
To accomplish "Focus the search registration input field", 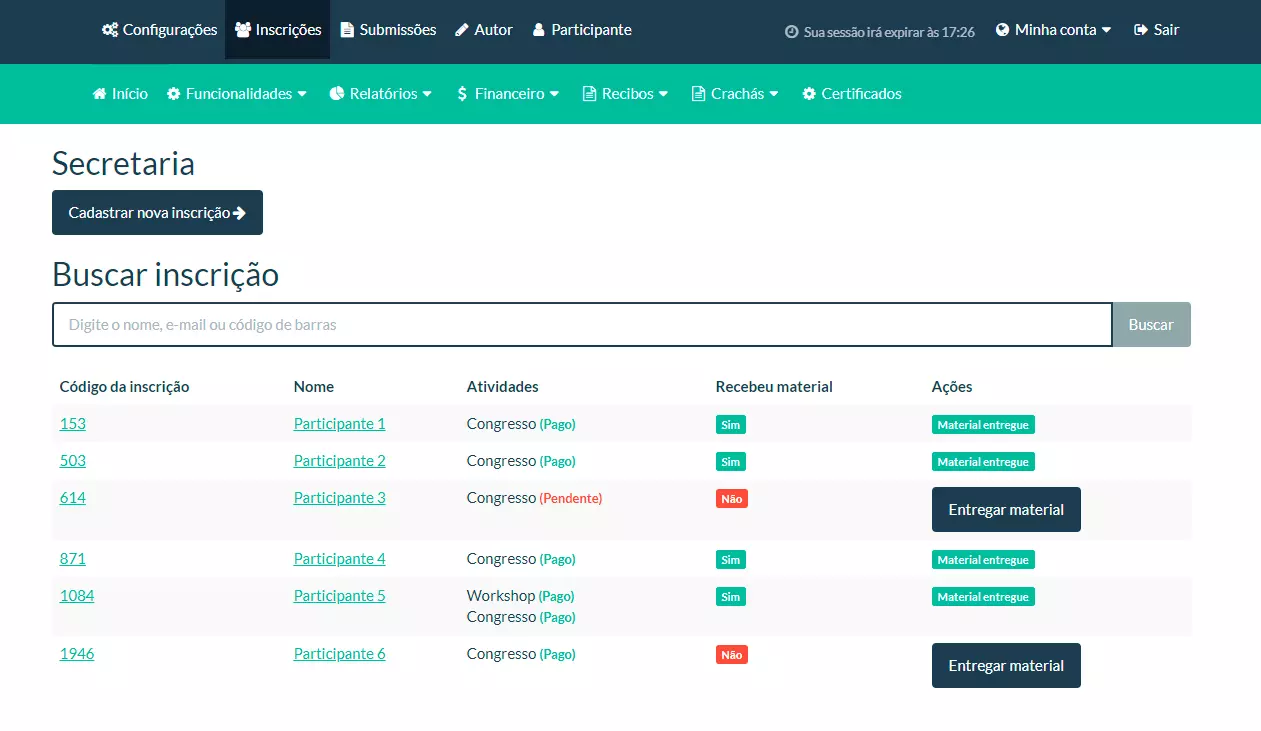I will pos(581,325).
